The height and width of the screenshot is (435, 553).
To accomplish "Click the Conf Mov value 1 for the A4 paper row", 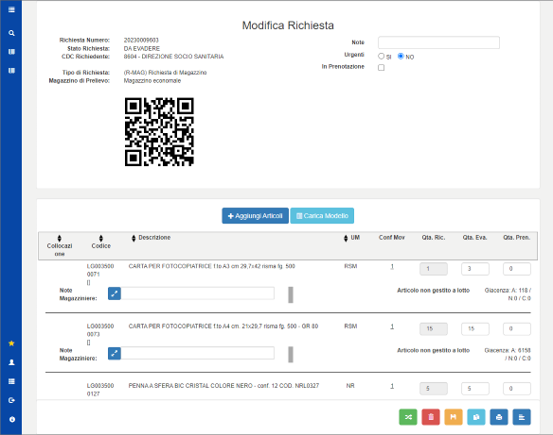I will coord(392,327).
